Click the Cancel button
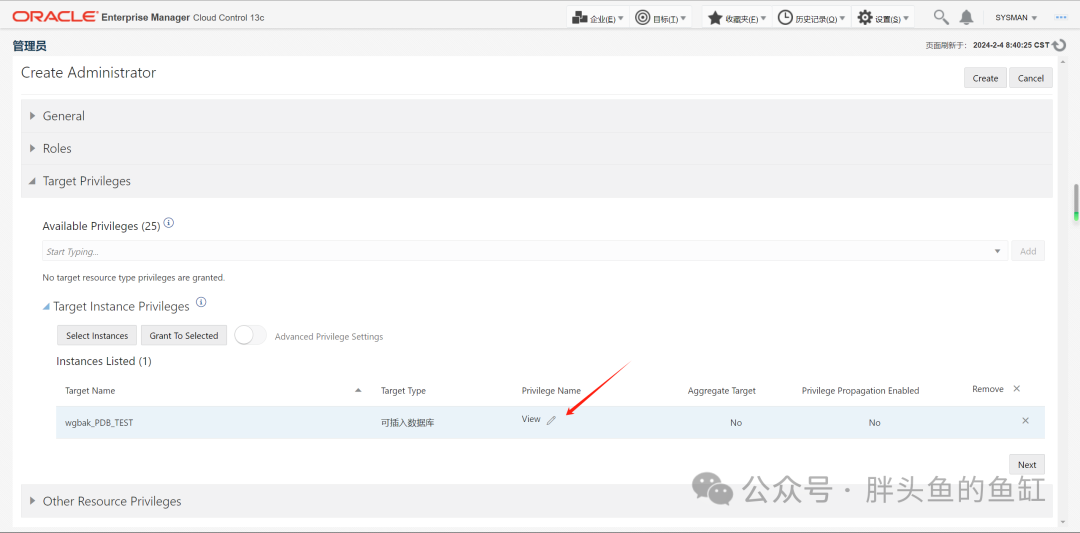The width and height of the screenshot is (1080, 533). pos(1030,78)
